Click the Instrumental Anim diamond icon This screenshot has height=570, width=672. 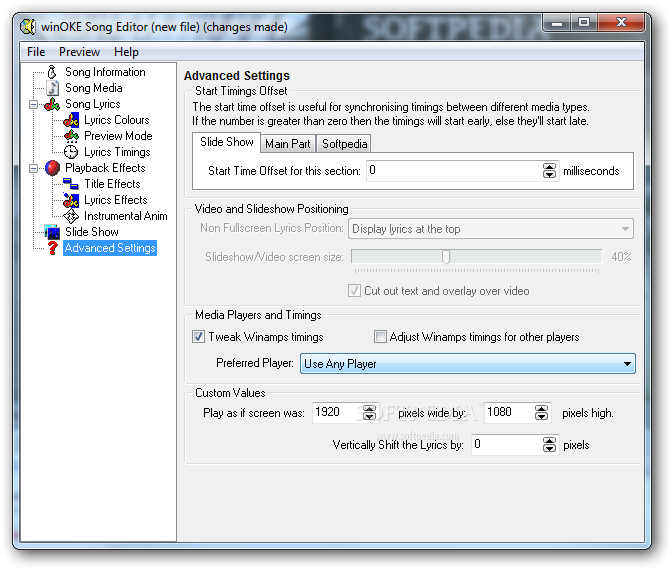[71, 216]
